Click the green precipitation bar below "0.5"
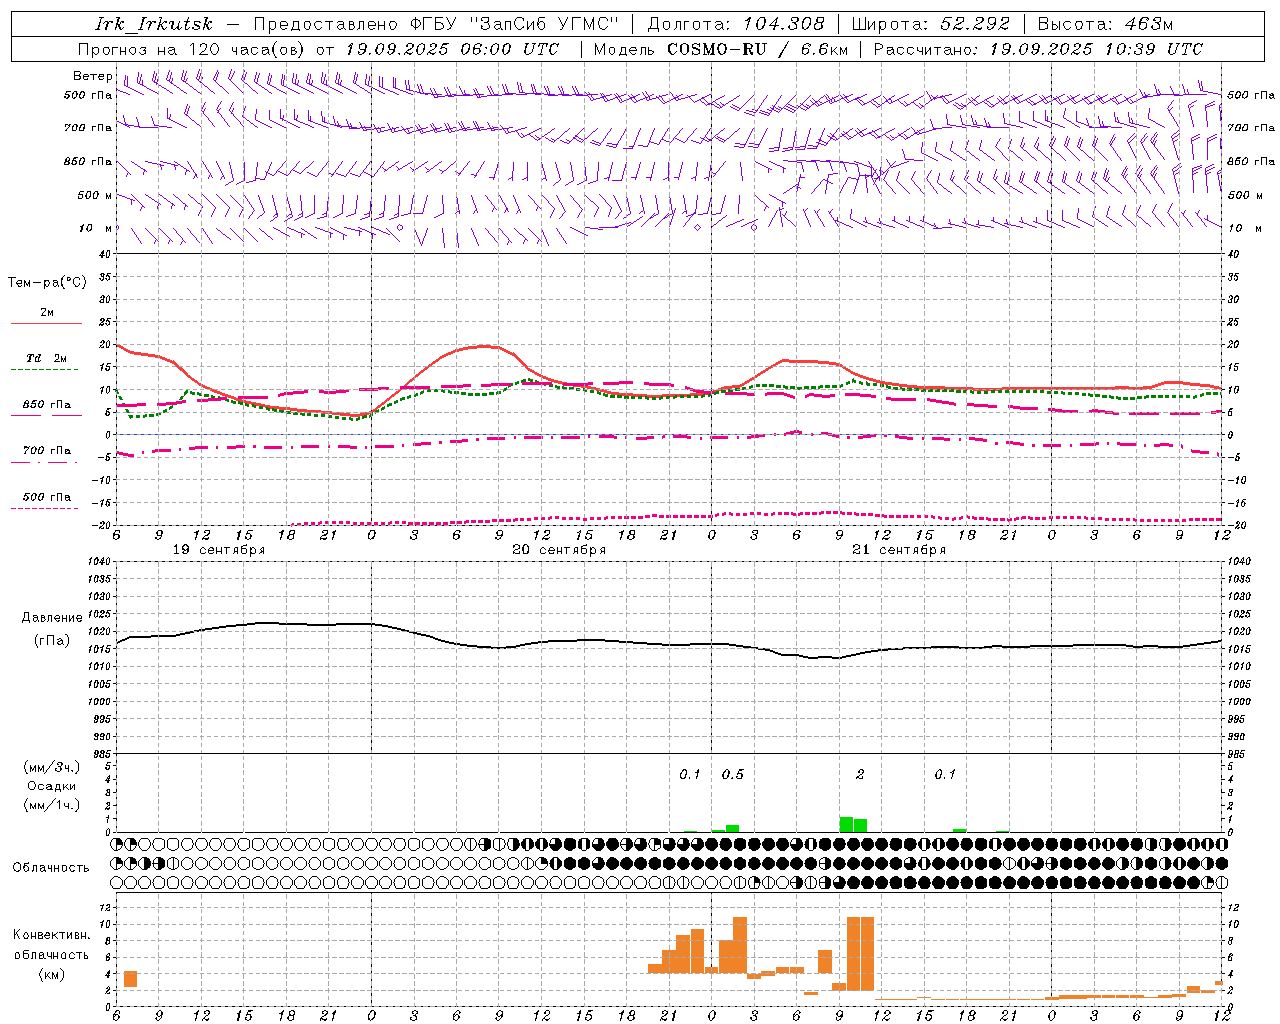1280x1024 pixels. (x=732, y=828)
